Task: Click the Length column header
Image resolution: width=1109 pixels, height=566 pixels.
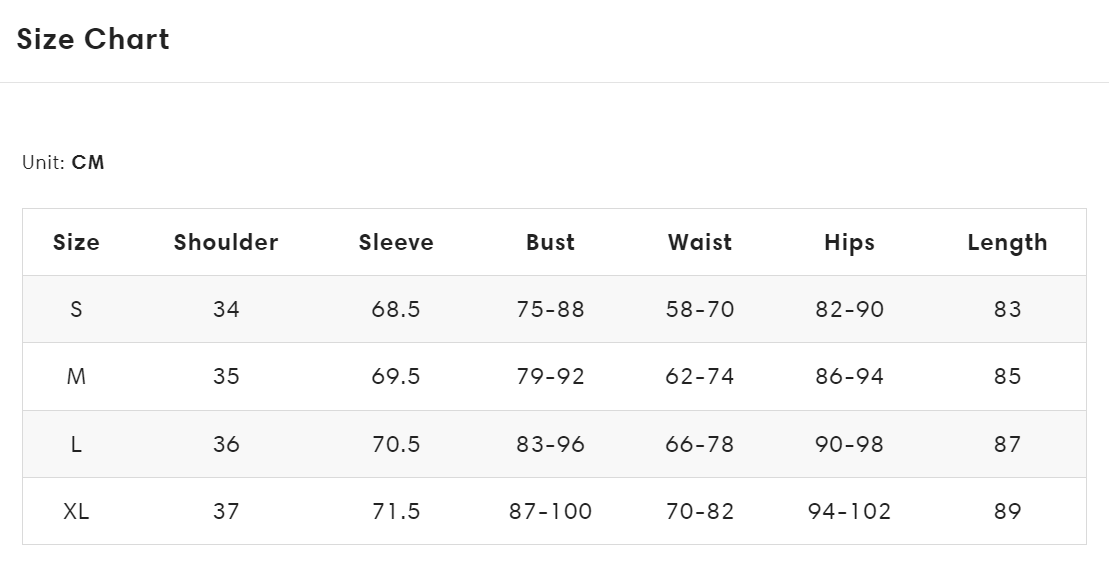Action: [x=1007, y=243]
